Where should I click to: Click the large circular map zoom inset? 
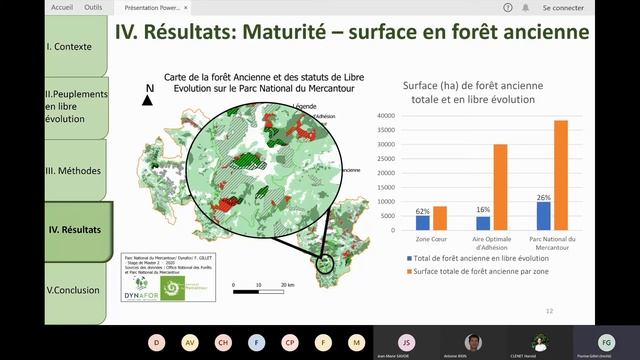(264, 170)
